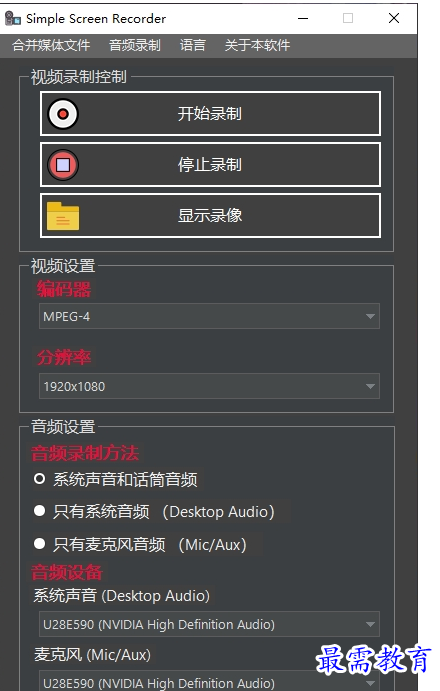This screenshot has width=440, height=691.
Task: Open the 关于本软件 menu
Action: [257, 45]
